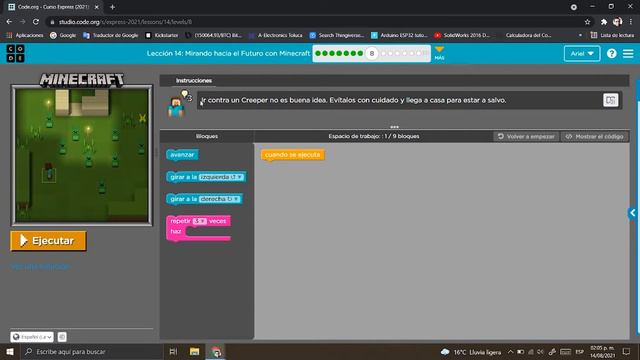The image size is (640, 360).
Task: Click the Chrome media control icon
Action: pos(573,7)
